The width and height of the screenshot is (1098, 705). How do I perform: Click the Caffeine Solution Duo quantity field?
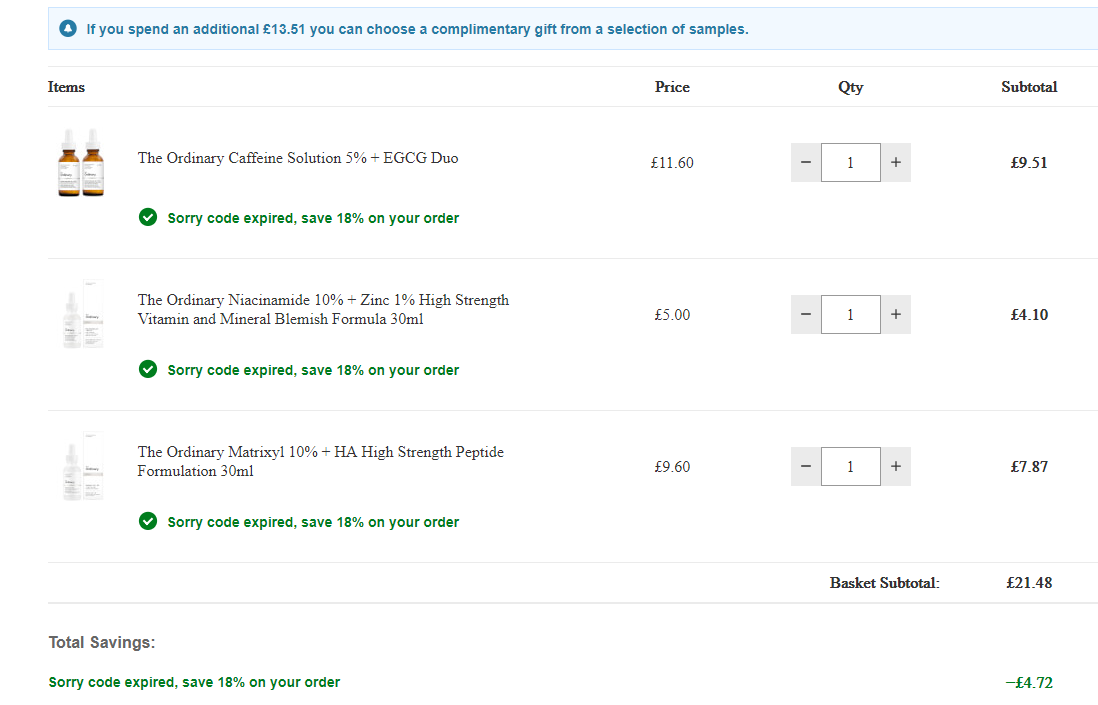(x=851, y=162)
